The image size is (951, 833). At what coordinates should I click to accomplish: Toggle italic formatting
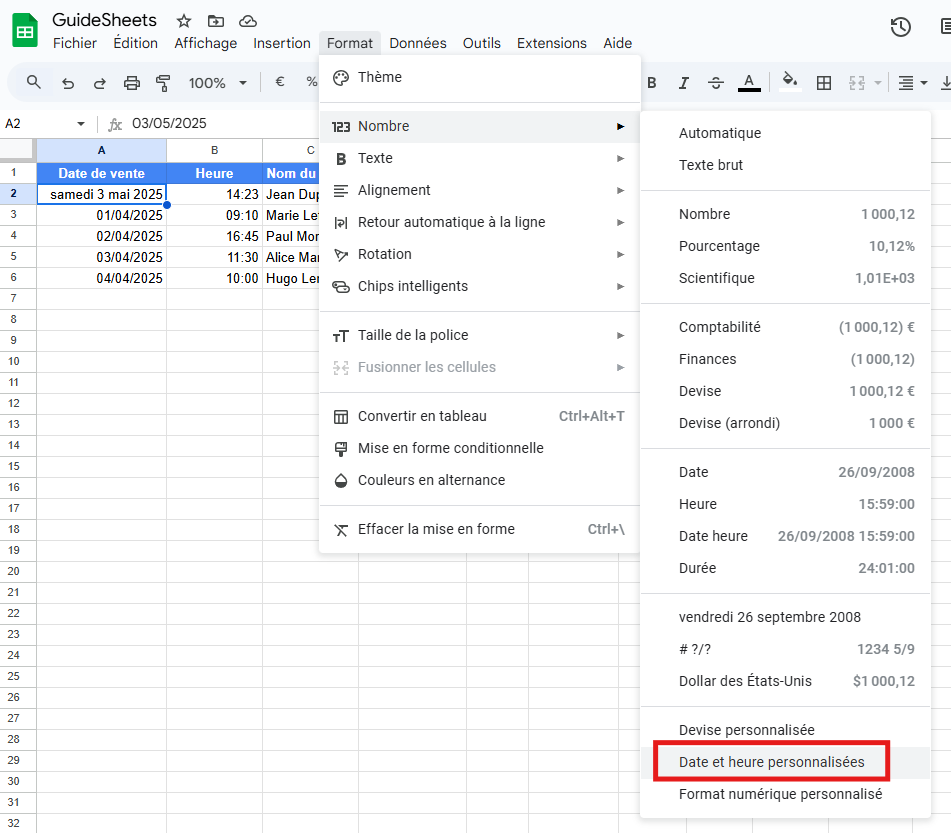coord(684,83)
